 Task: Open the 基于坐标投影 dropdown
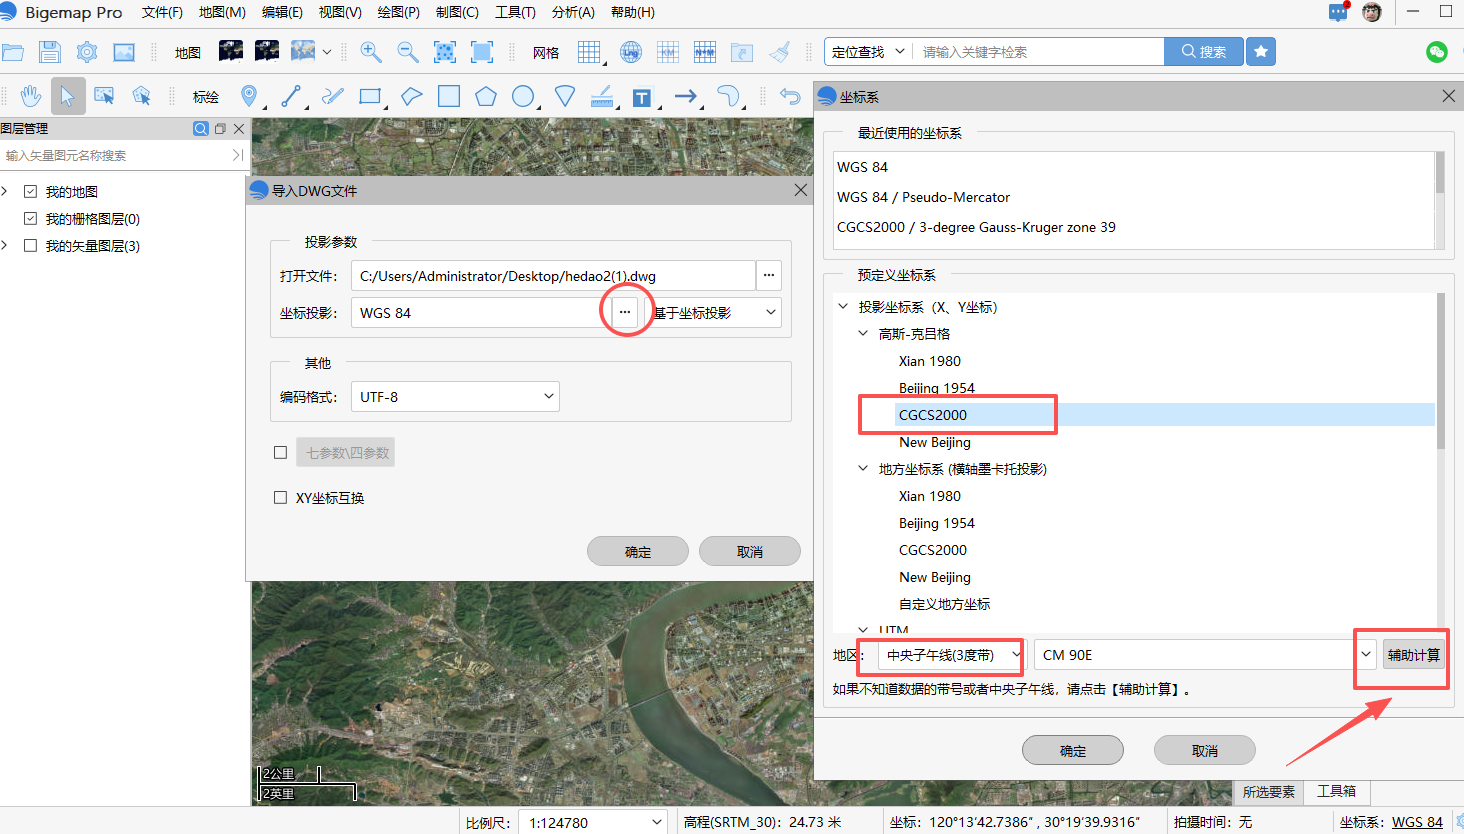point(716,312)
